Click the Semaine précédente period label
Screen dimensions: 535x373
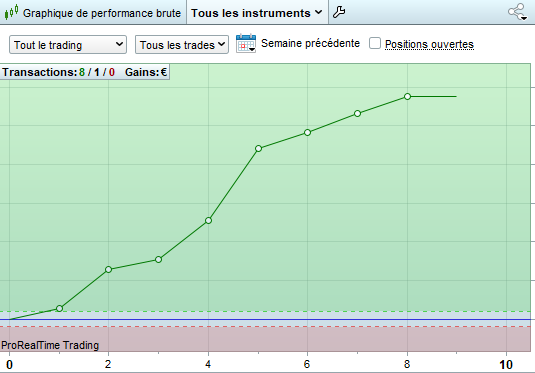point(310,43)
